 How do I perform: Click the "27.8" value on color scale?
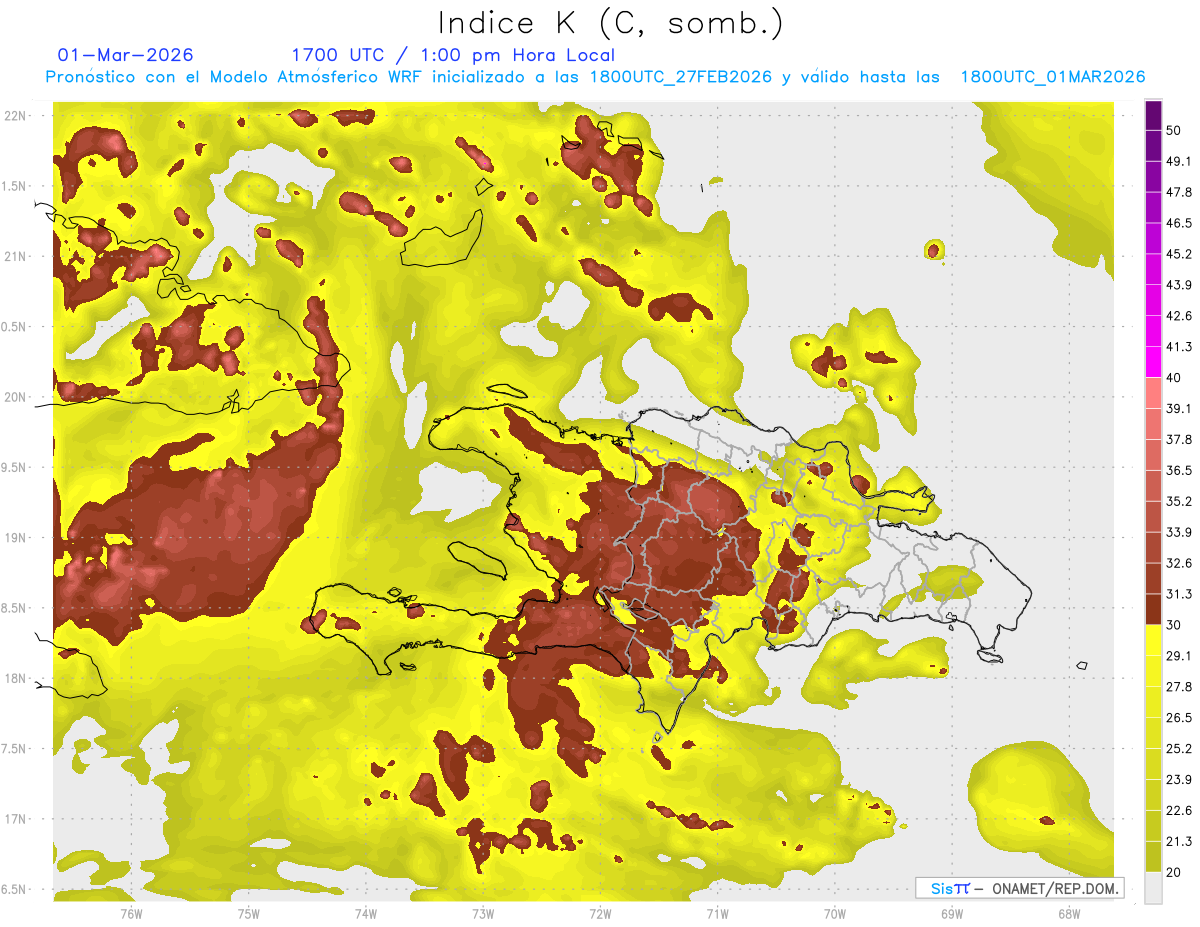click(x=1179, y=687)
